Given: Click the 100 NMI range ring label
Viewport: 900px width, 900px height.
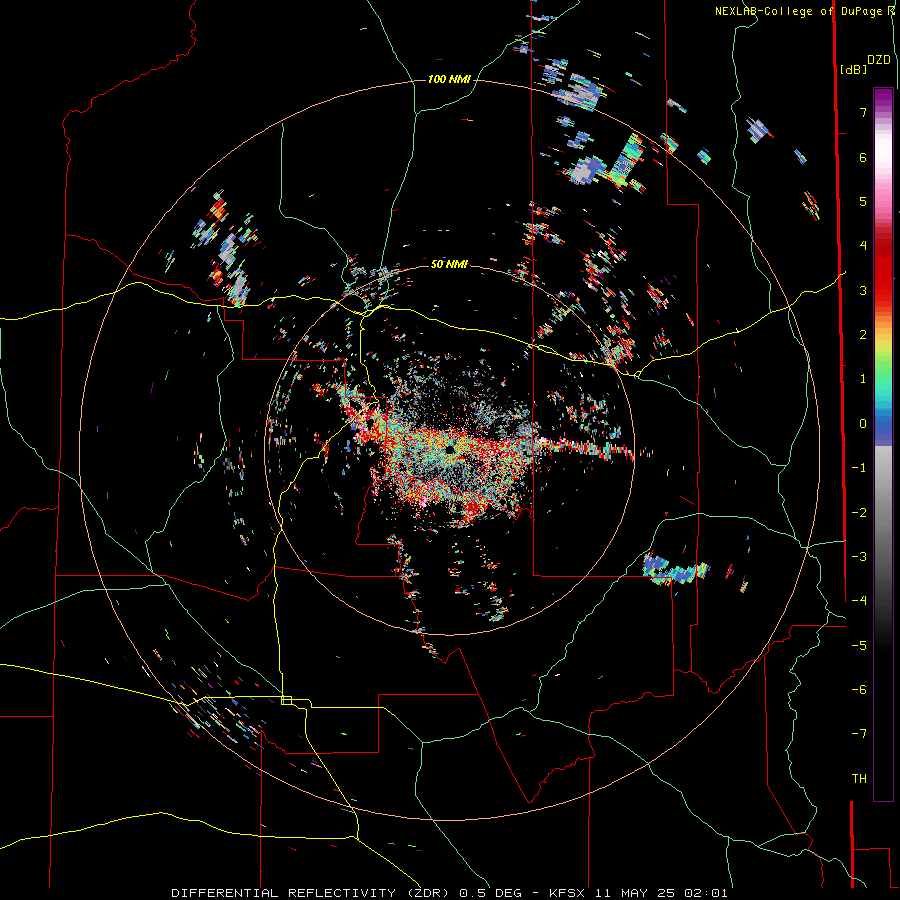Looking at the screenshot, I should tap(449, 79).
